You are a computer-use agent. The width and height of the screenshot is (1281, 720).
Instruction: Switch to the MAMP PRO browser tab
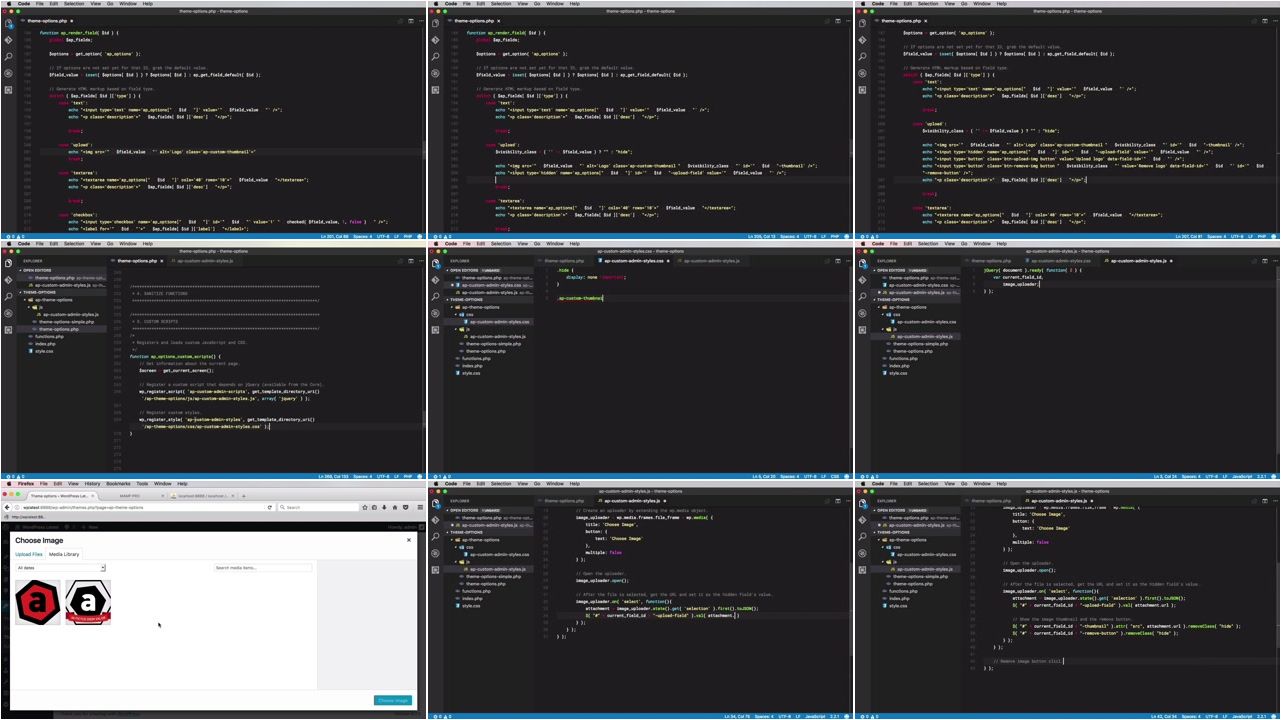pyautogui.click(x=129, y=496)
